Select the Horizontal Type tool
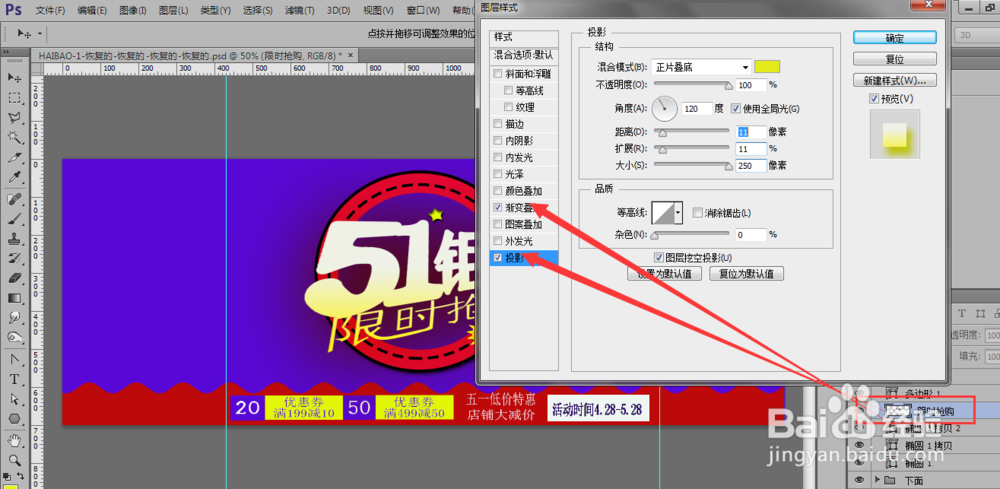This screenshot has height=489, width=1000. coord(14,380)
